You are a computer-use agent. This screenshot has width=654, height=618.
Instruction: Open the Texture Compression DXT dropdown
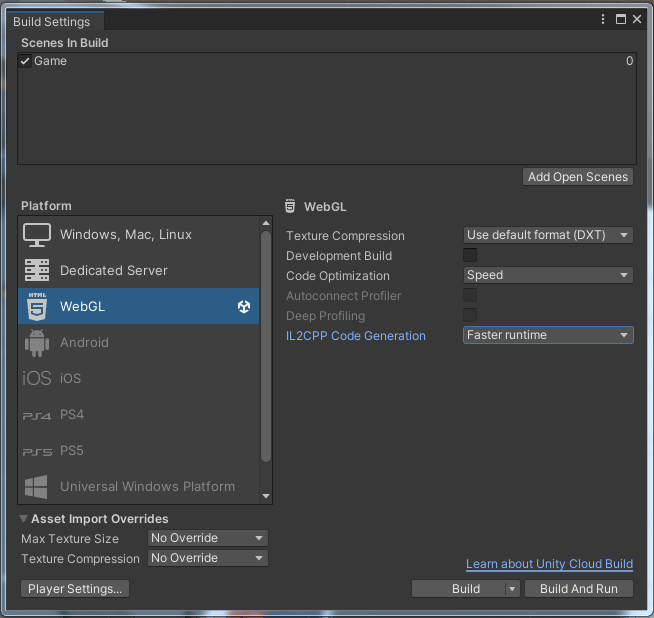[548, 235]
